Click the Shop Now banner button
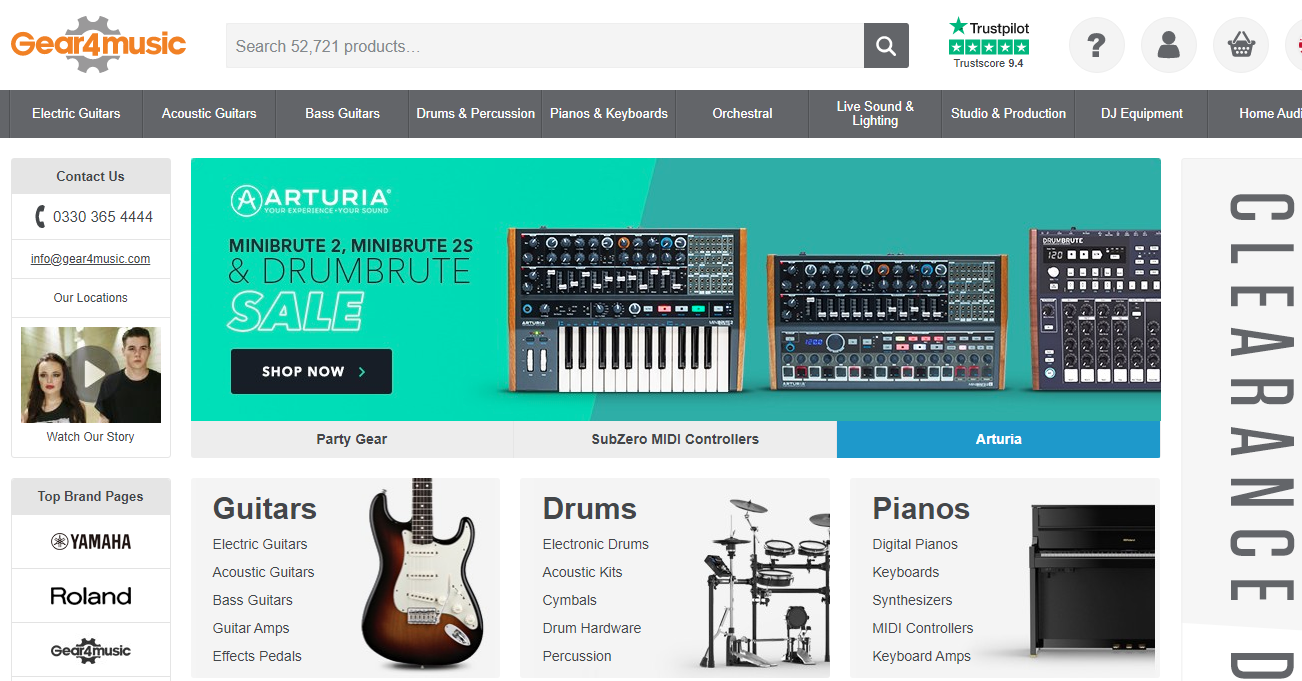 tap(311, 371)
